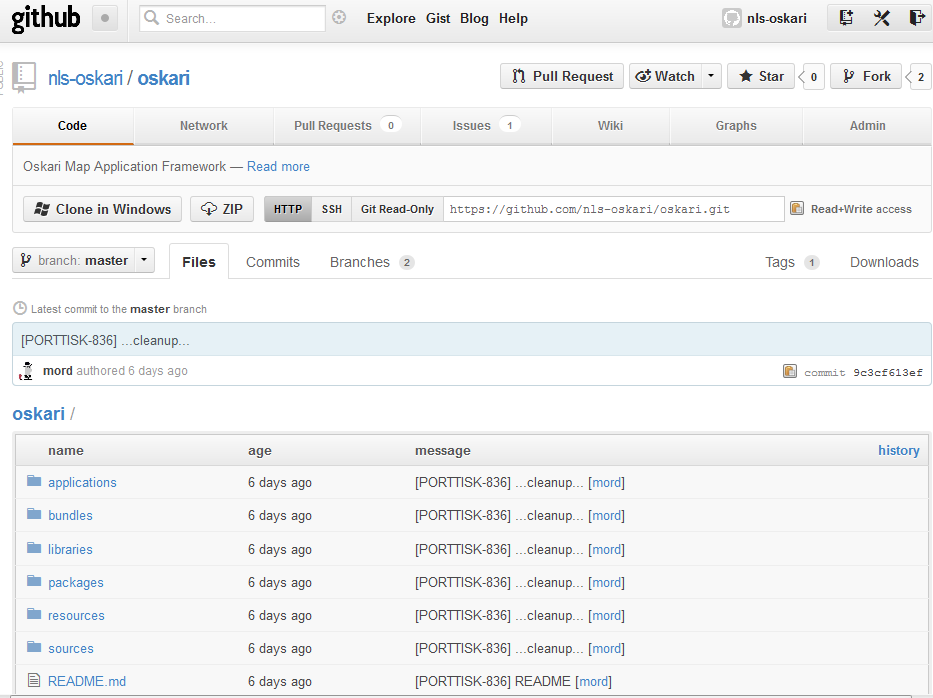The image size is (933, 698).
Task: Switch to Branches subtab
Action: point(372,262)
